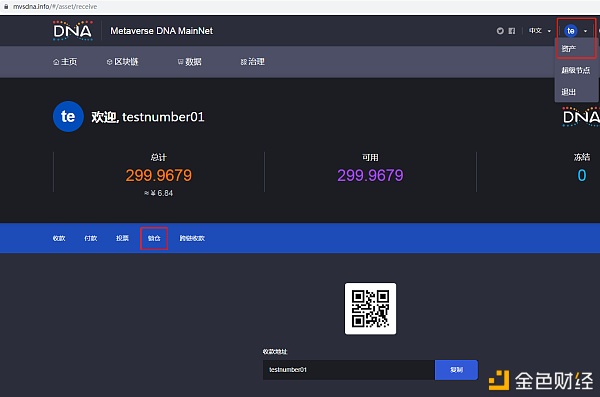
Task: Select 资产 from account menu
Action: pyautogui.click(x=569, y=49)
